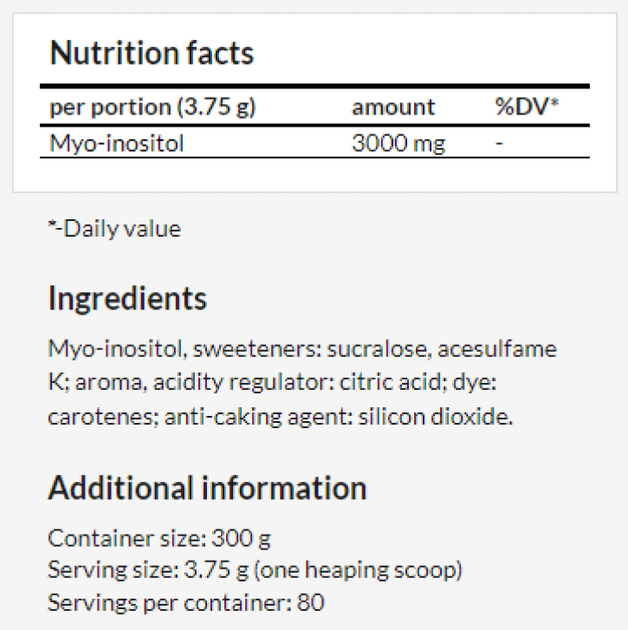Click the "Ingredients" heading
628x630 pixels.
[x=127, y=298]
